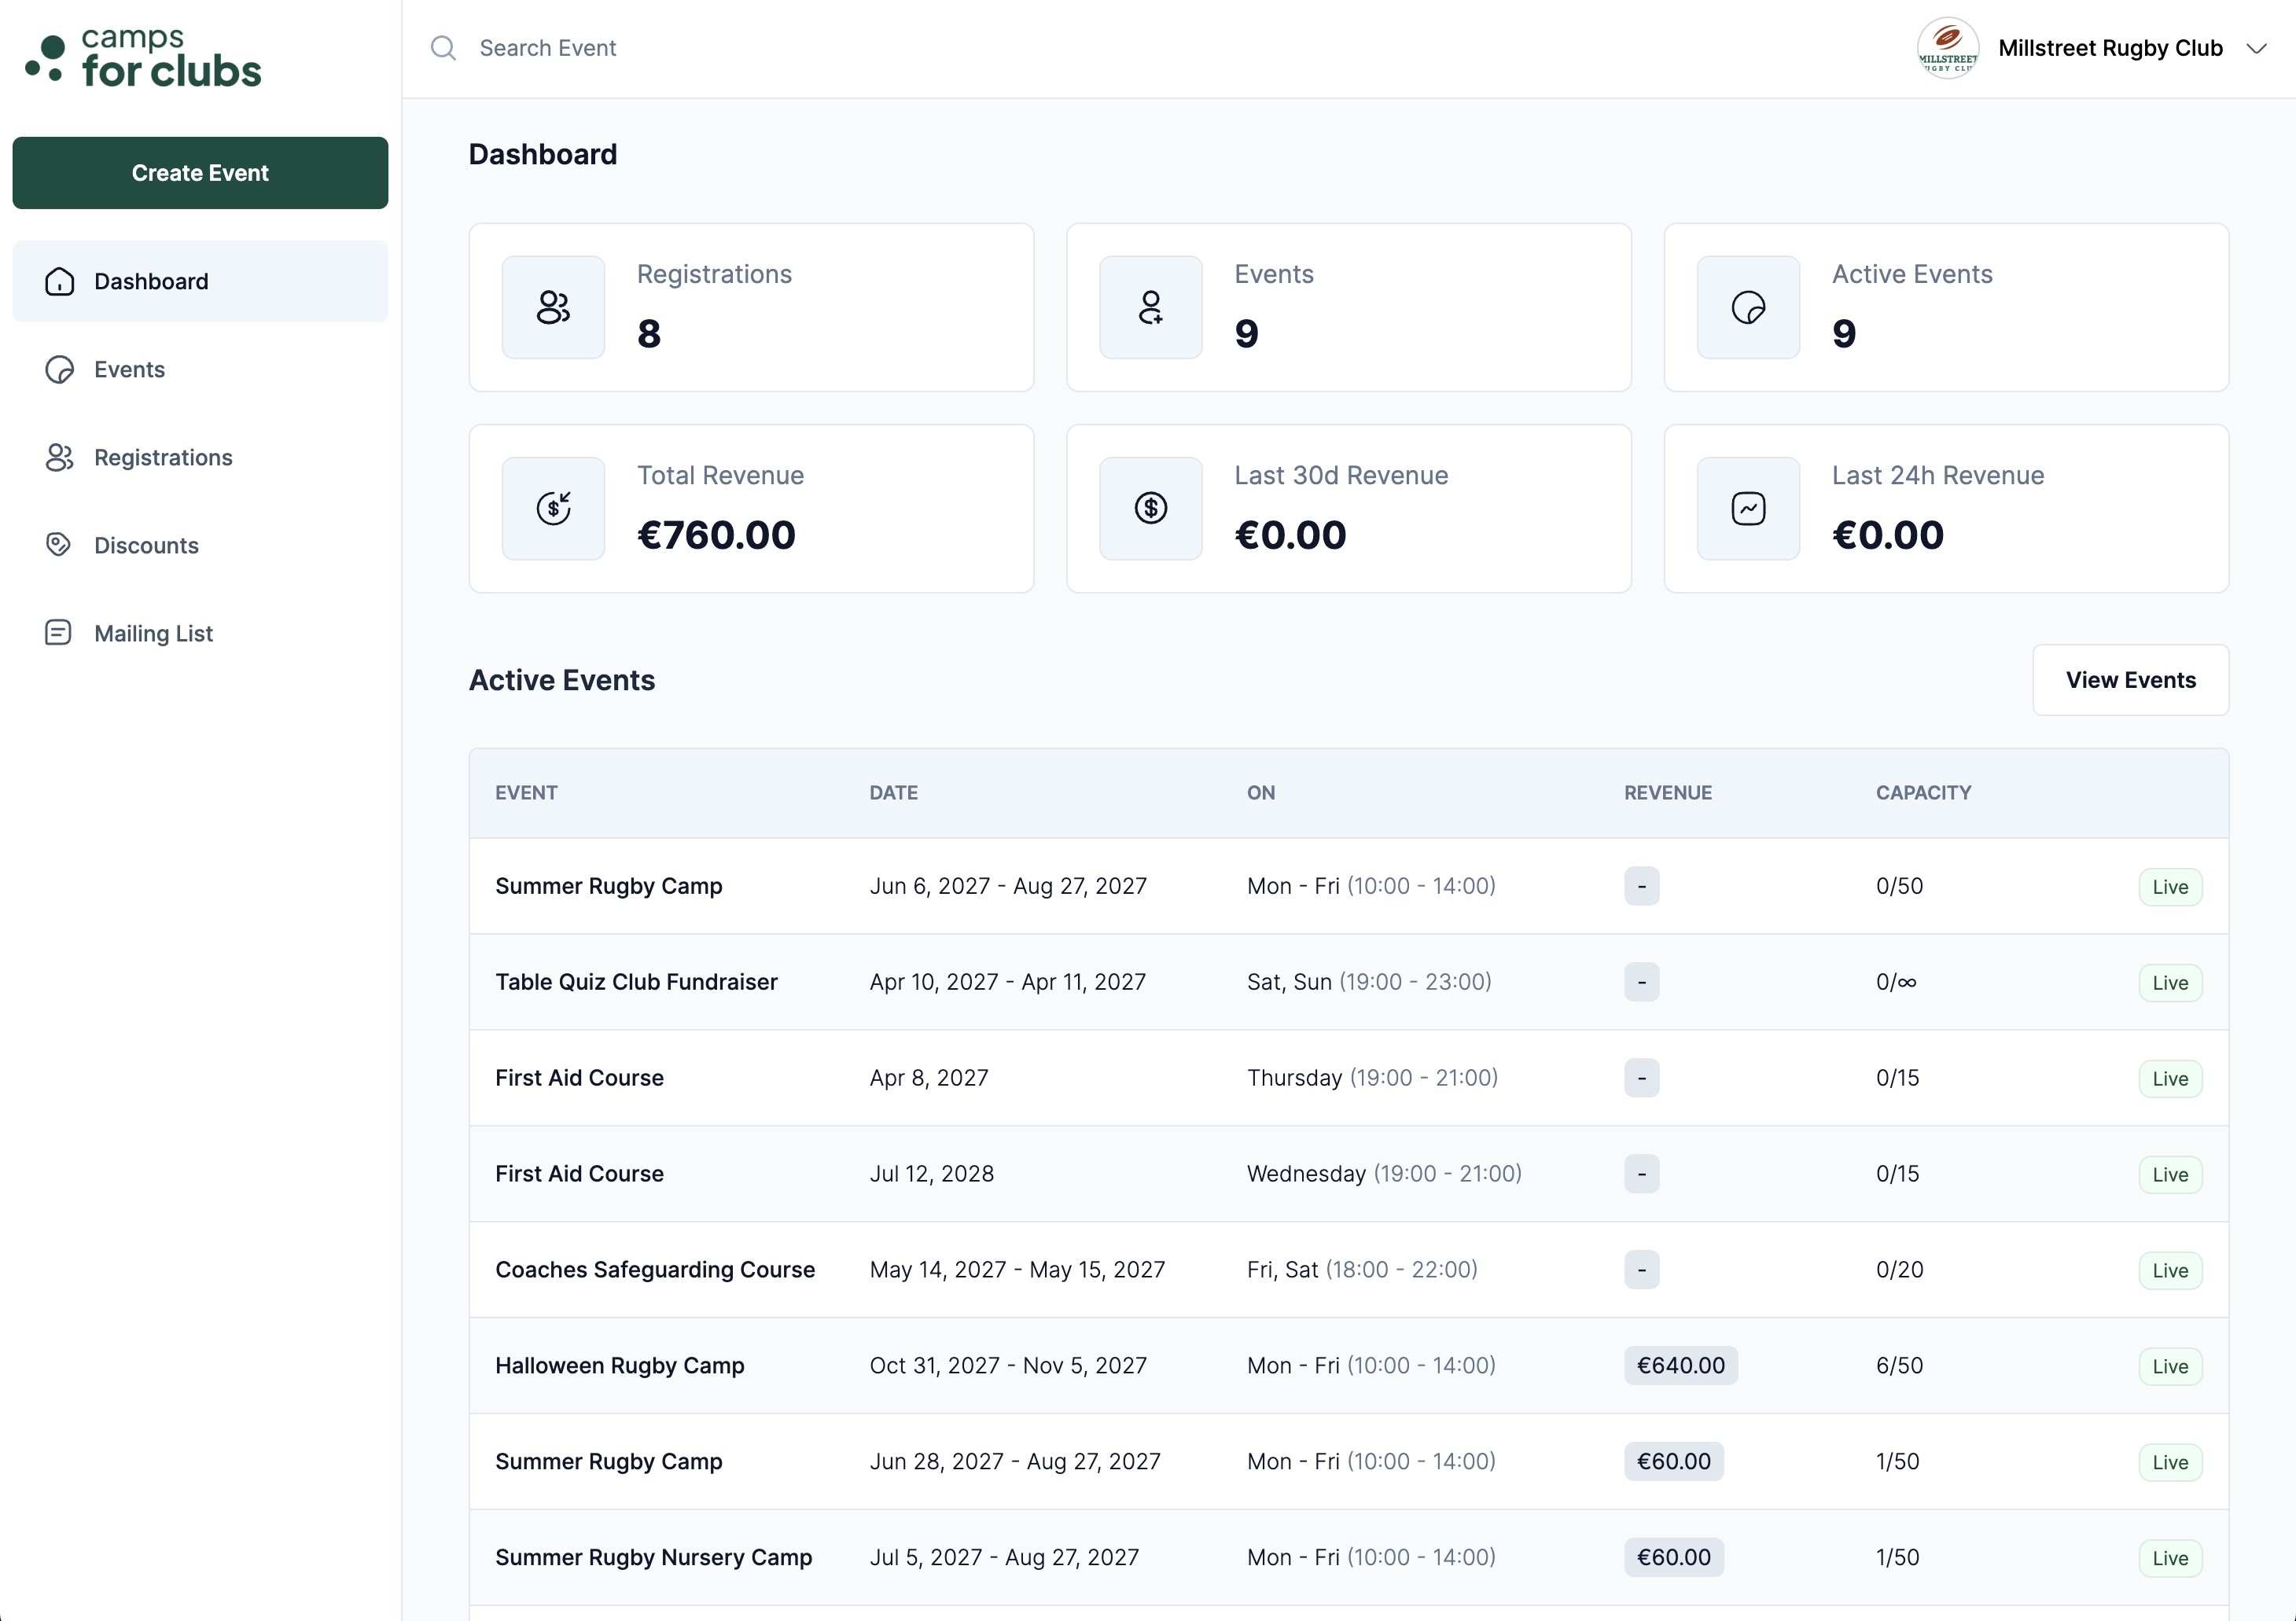Click the camps for clubs logo

coord(143,57)
